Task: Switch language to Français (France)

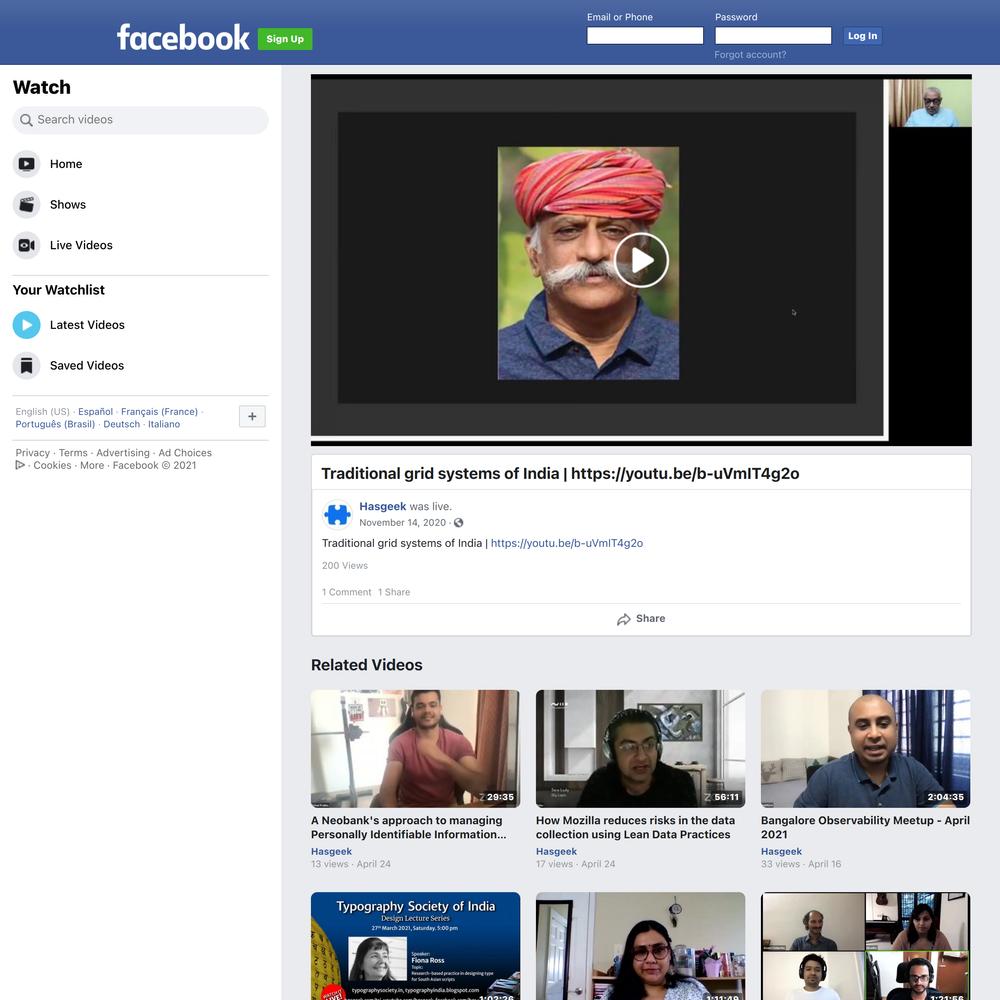Action: (x=159, y=412)
